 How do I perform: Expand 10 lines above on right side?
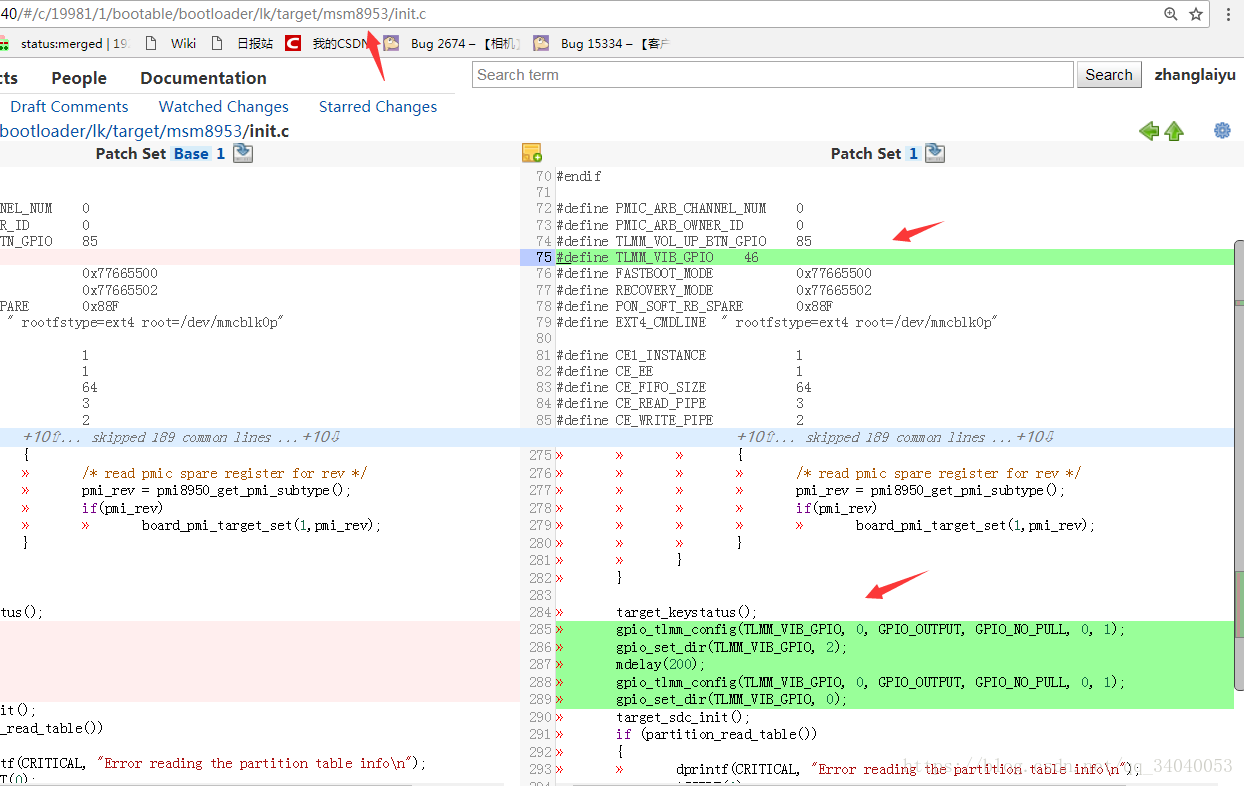[x=758, y=437]
